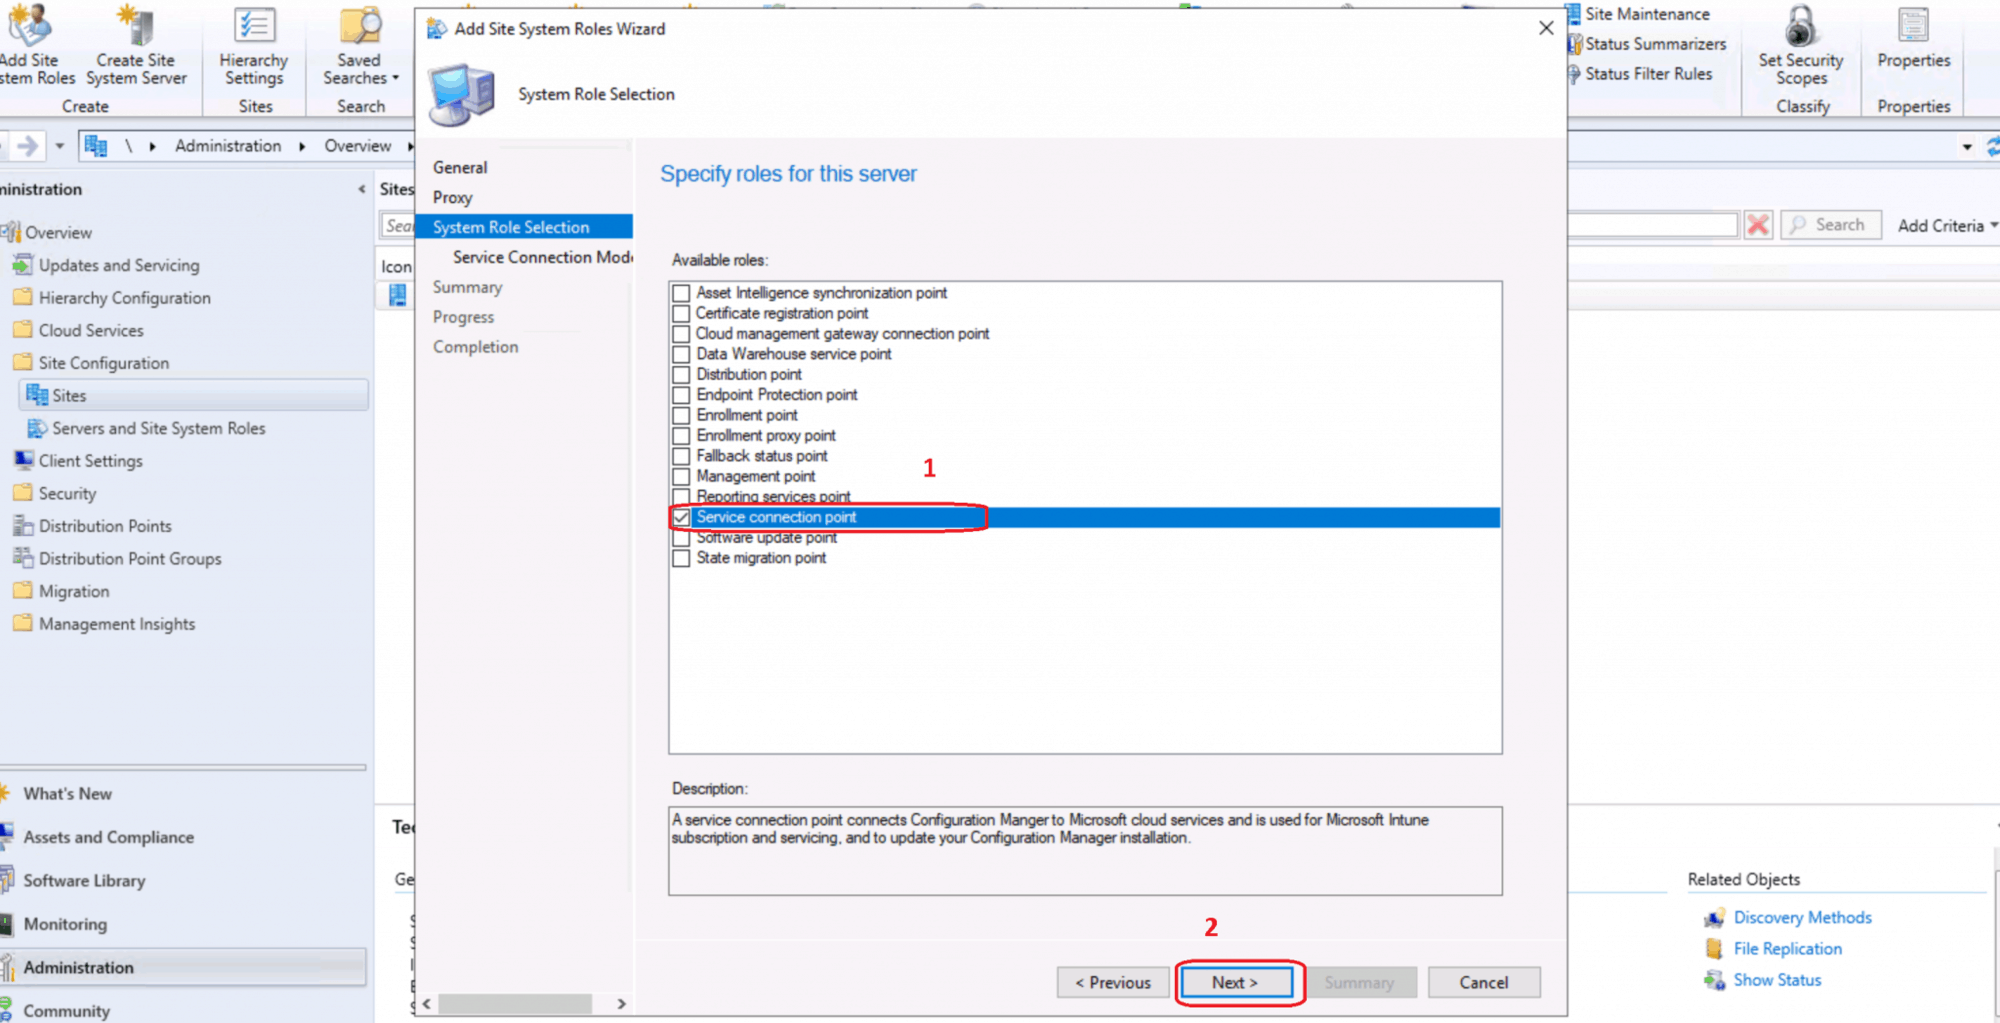Click the Show Status icon link
Image resolution: width=2000 pixels, height=1023 pixels.
1714,980
